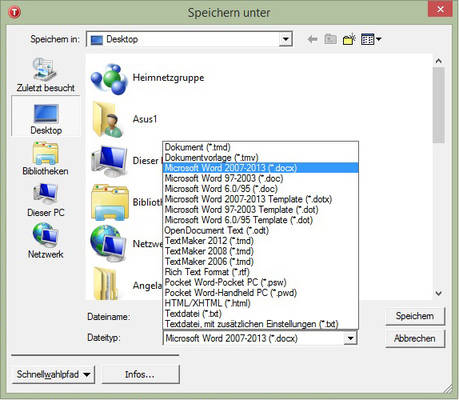Choose OpenDocument Text (*.odt) entry
Image resolution: width=459 pixels, height=400 pixels.
261,230
